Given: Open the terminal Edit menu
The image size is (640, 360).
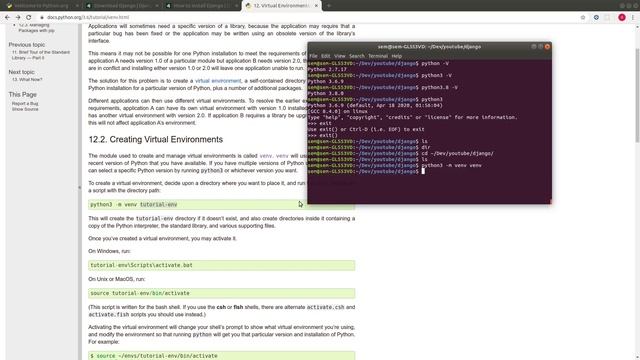Looking at the screenshot, I should point(325,56).
